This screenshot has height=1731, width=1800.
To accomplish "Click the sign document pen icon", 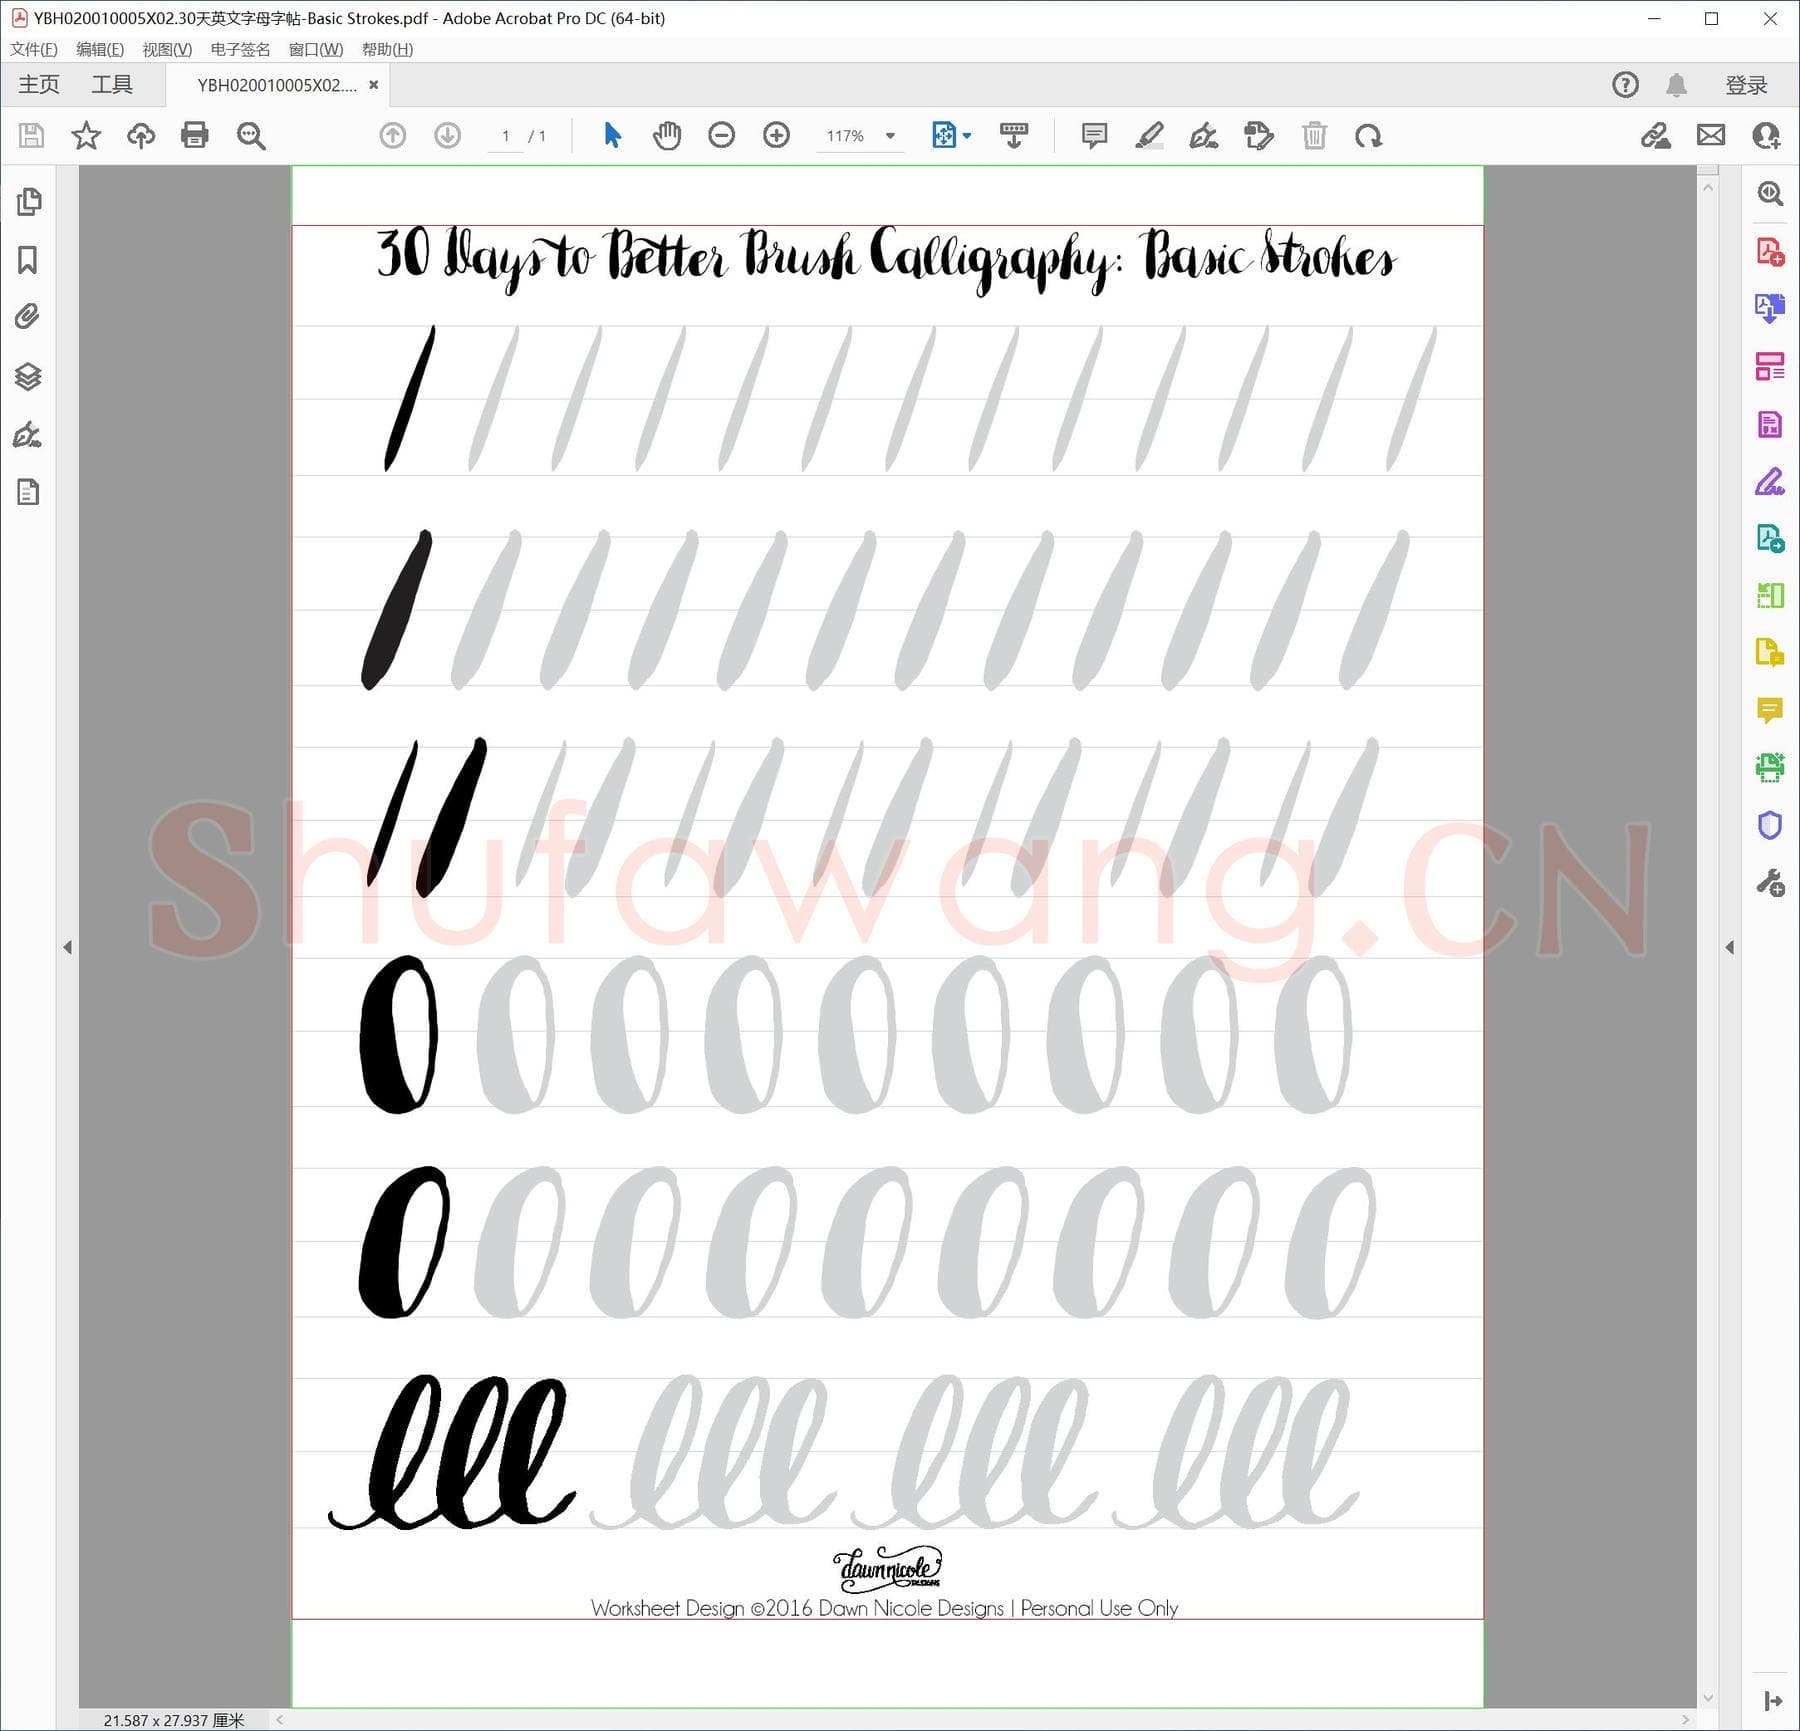I will tap(1204, 135).
